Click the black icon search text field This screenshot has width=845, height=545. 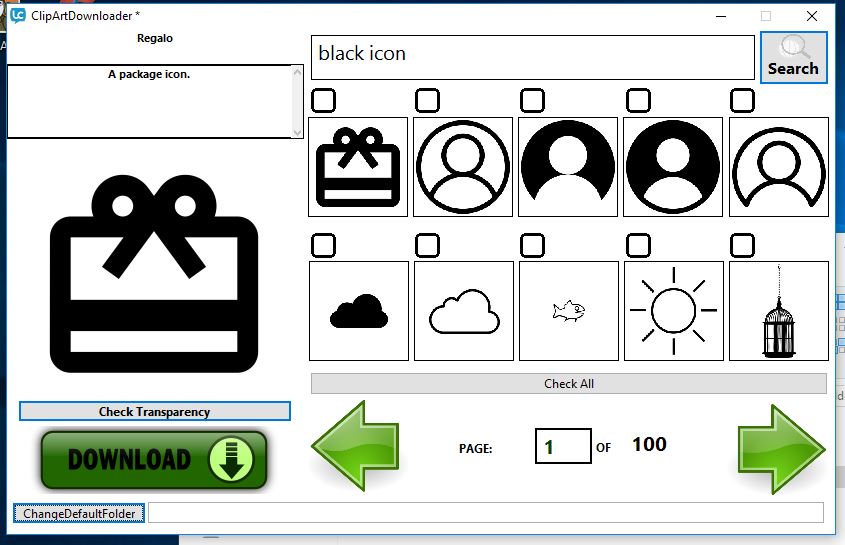(x=532, y=57)
